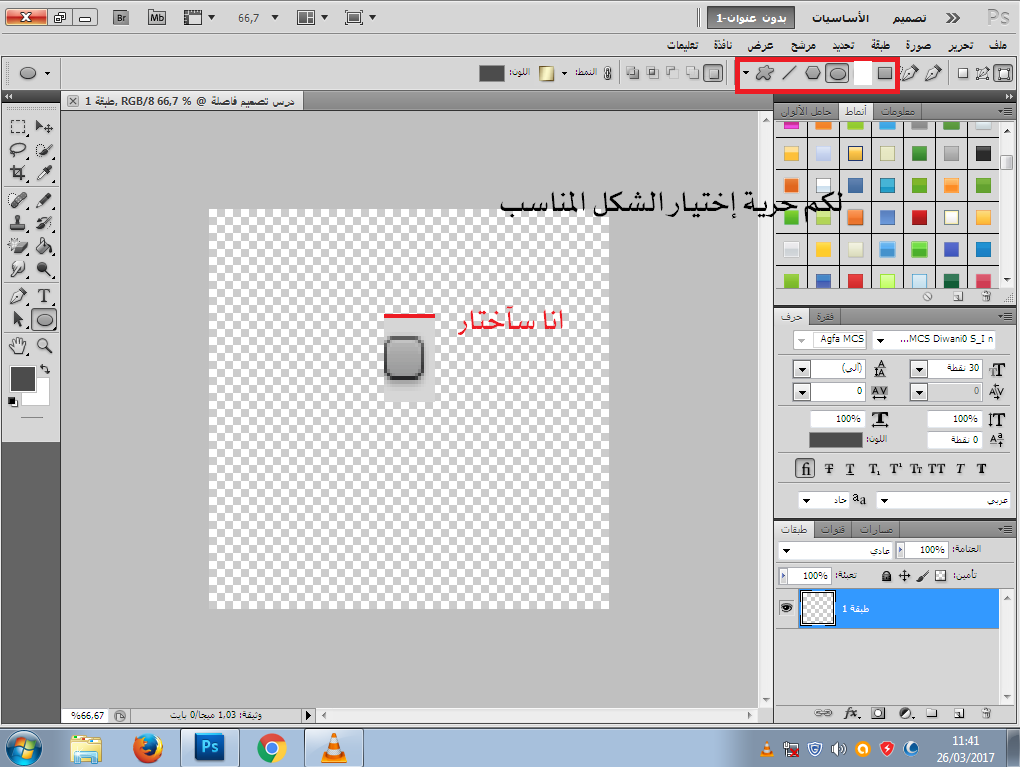Delete layer using trash icon
The image size is (1020, 767).
(985, 713)
